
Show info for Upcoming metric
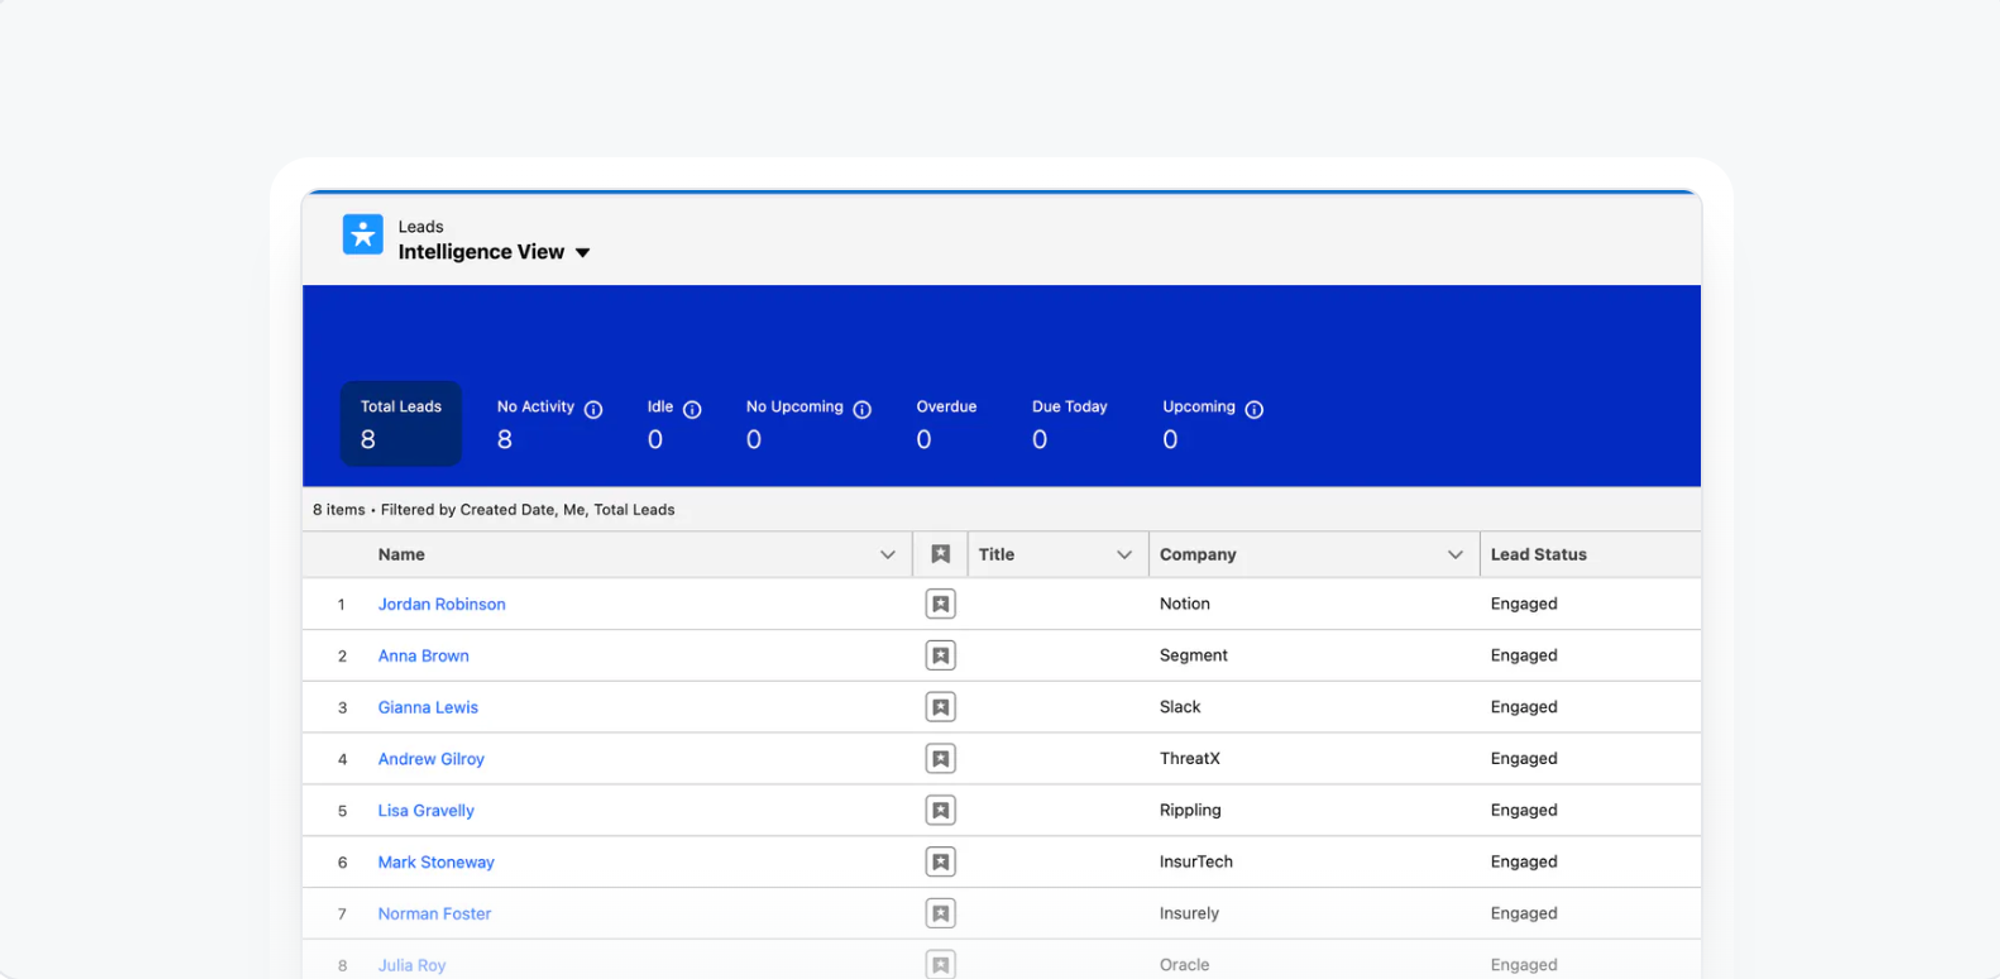(x=1254, y=409)
